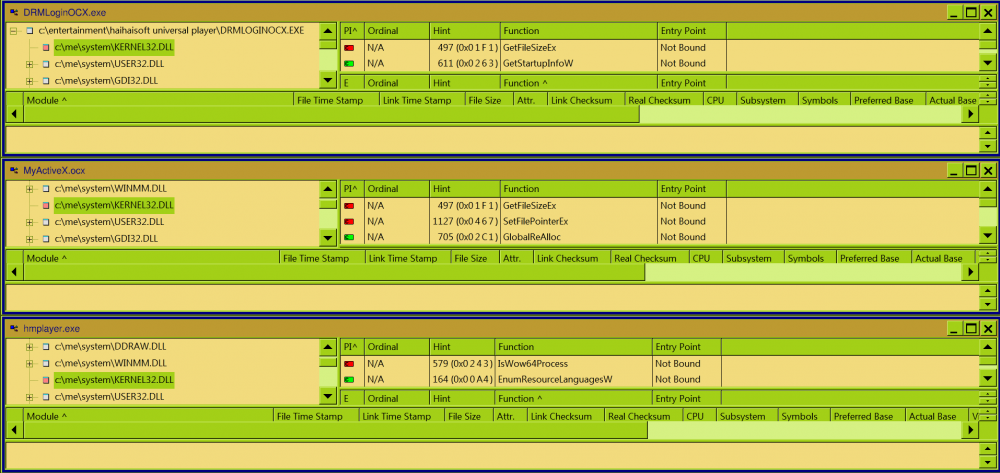Collapse the DRMLOGINOCX.EXE root tree node
The image size is (1000, 473).
13,30
